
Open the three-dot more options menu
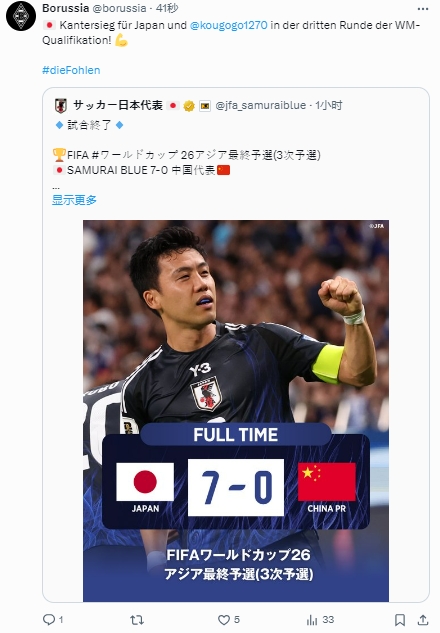pyautogui.click(x=423, y=9)
